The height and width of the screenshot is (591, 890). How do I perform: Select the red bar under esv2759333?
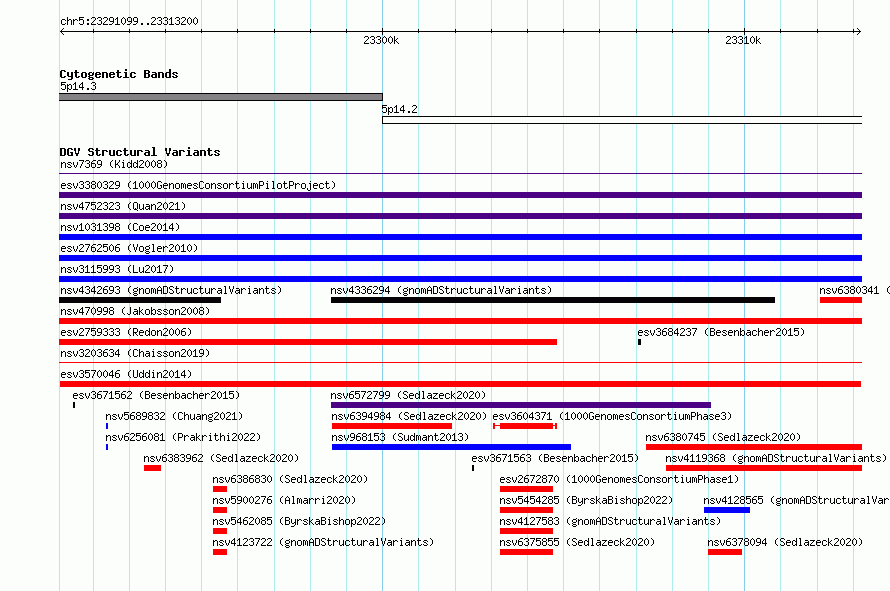tap(308, 342)
